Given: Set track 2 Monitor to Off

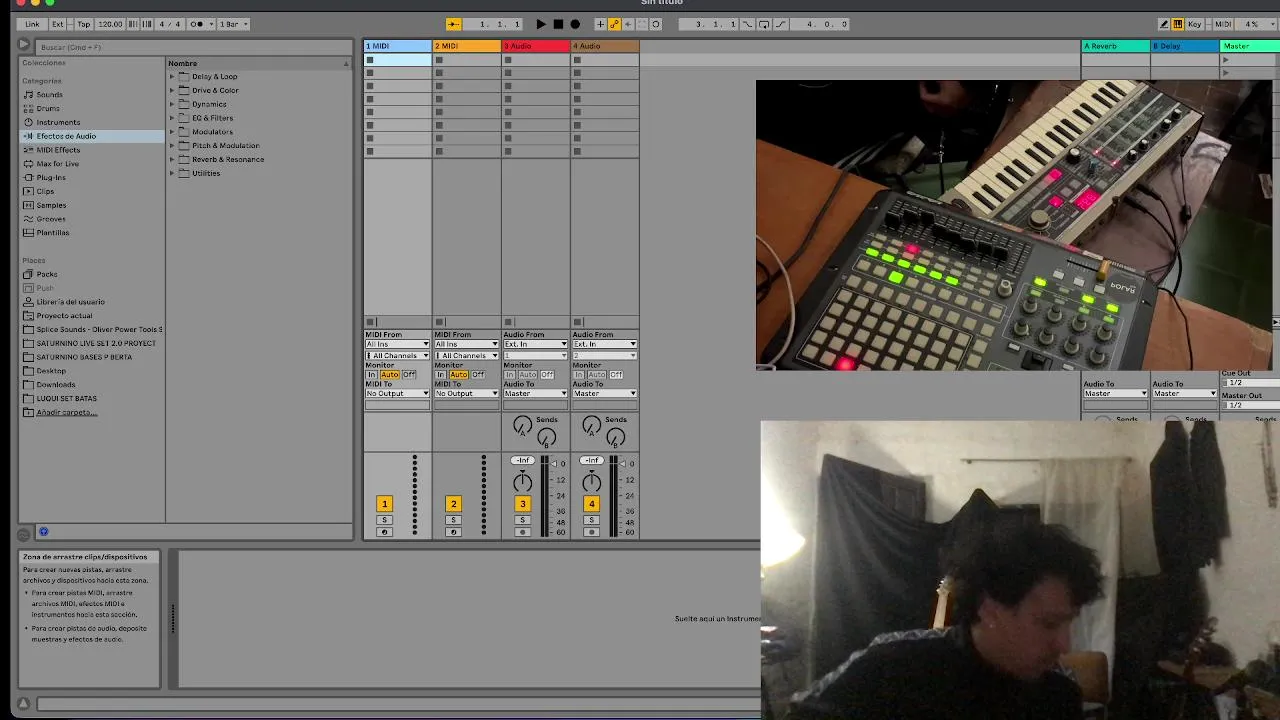Looking at the screenshot, I should coord(478,374).
